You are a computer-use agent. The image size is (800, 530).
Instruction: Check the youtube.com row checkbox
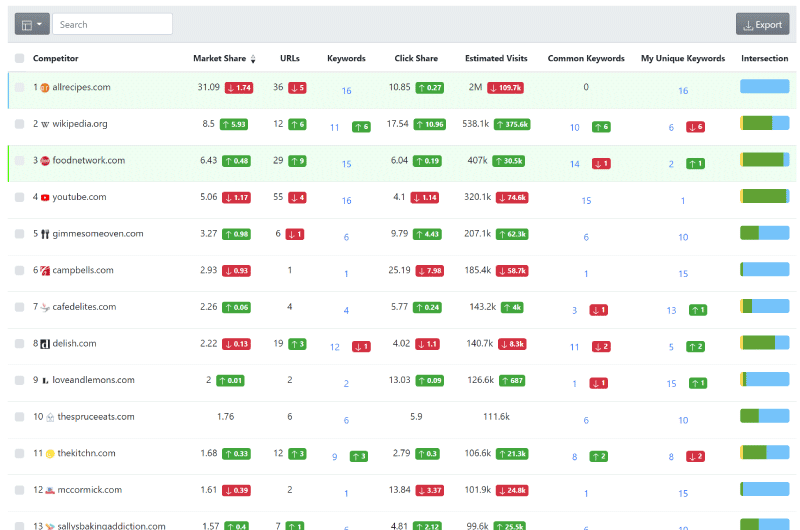pyautogui.click(x=19, y=197)
